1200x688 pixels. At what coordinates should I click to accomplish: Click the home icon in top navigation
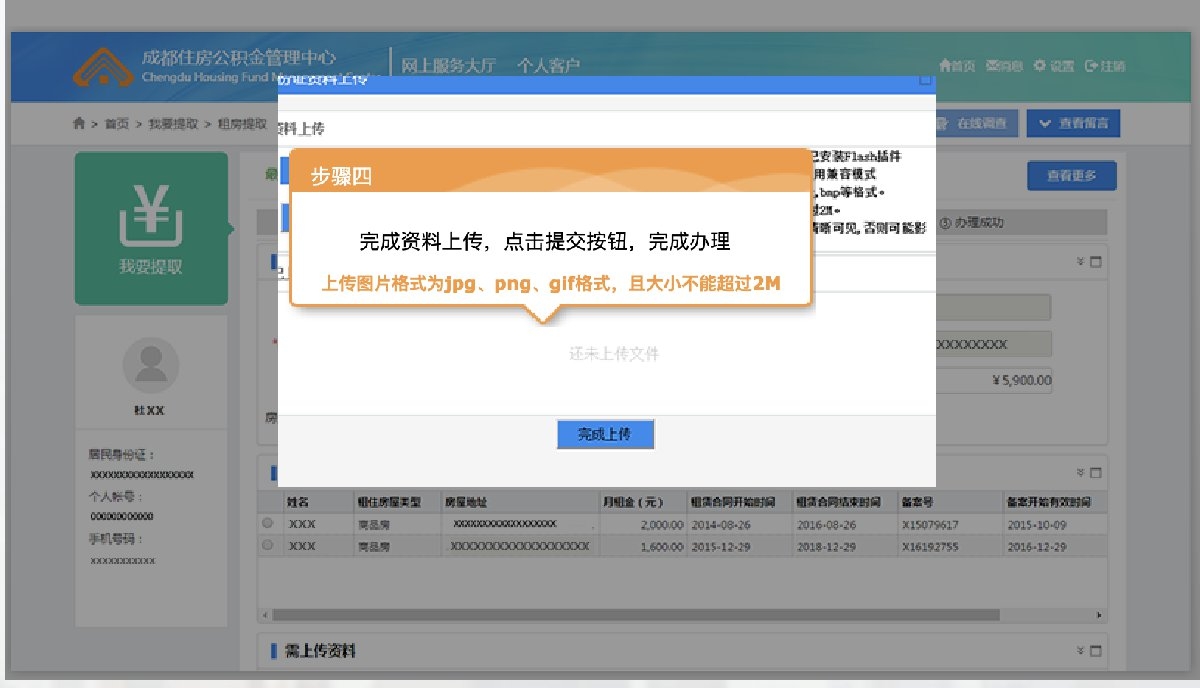click(x=946, y=64)
